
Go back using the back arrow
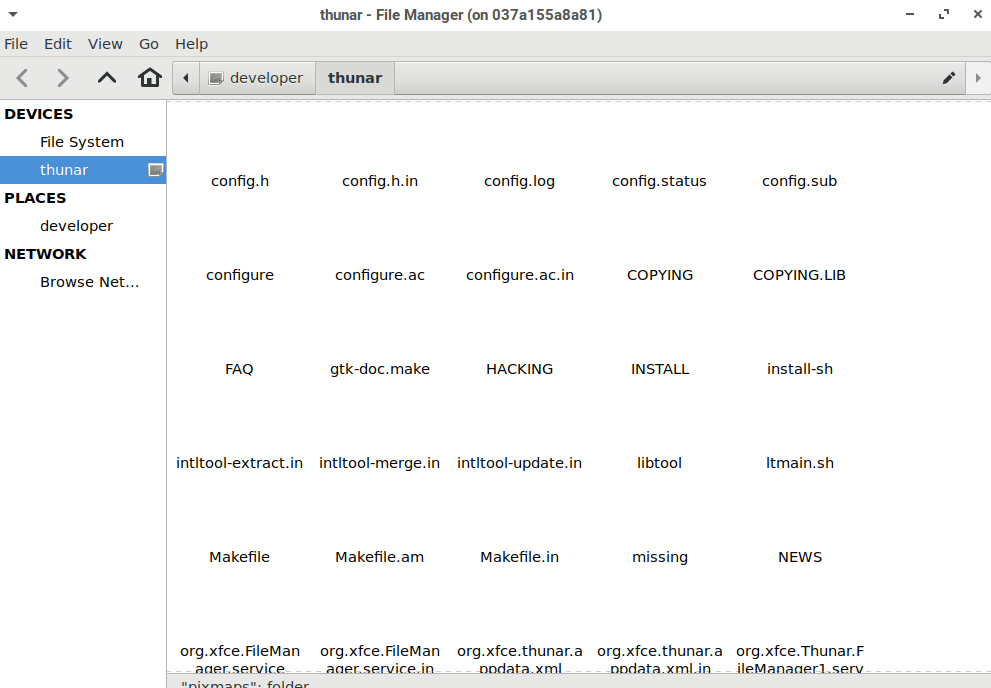click(x=23, y=78)
